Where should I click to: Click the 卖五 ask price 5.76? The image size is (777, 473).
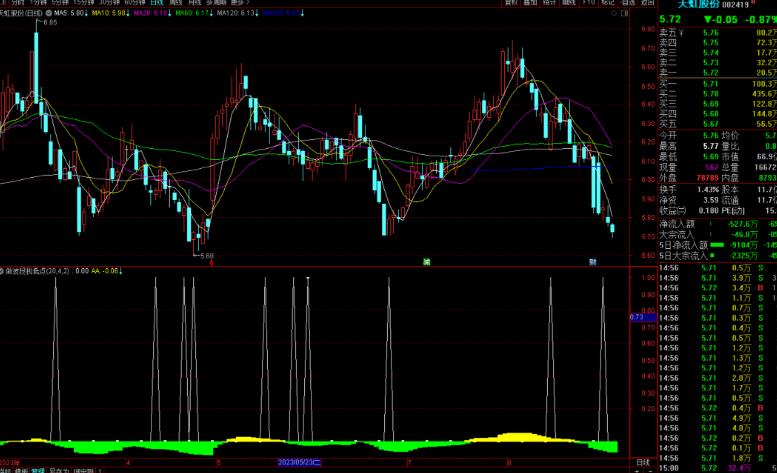(x=711, y=33)
